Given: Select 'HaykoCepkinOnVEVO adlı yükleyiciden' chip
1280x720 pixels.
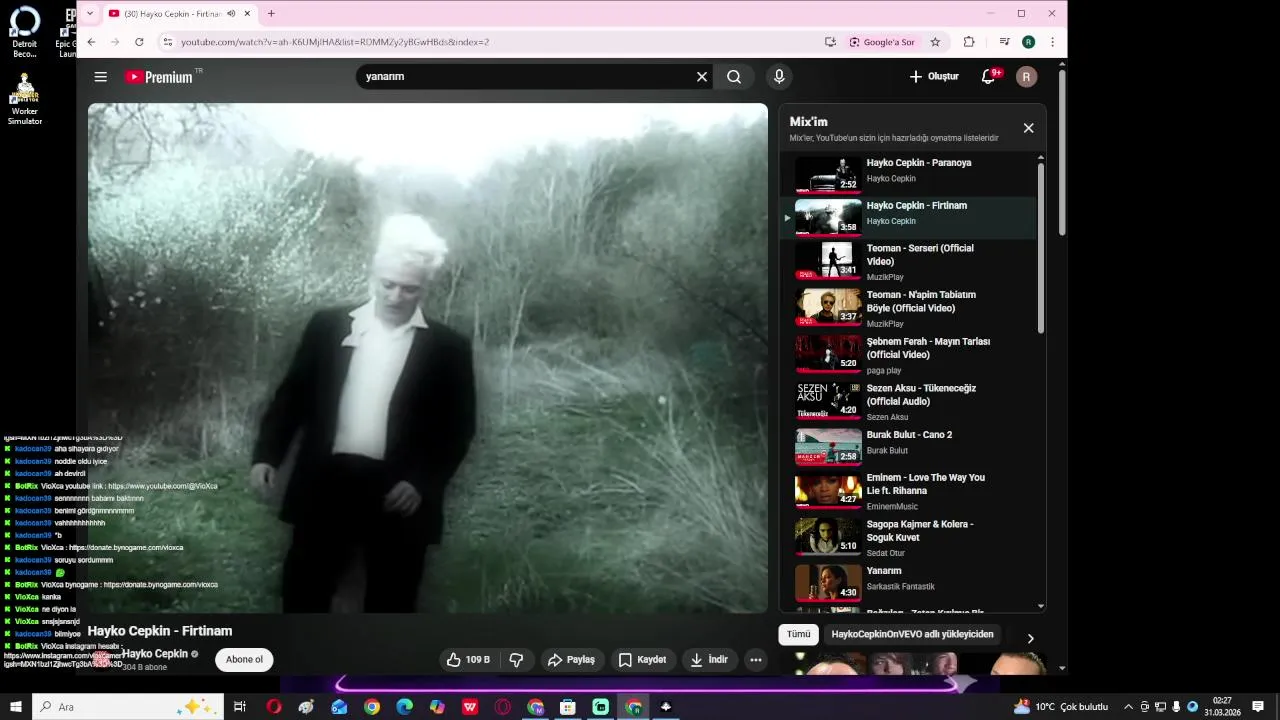Looking at the screenshot, I should click(912, 634).
